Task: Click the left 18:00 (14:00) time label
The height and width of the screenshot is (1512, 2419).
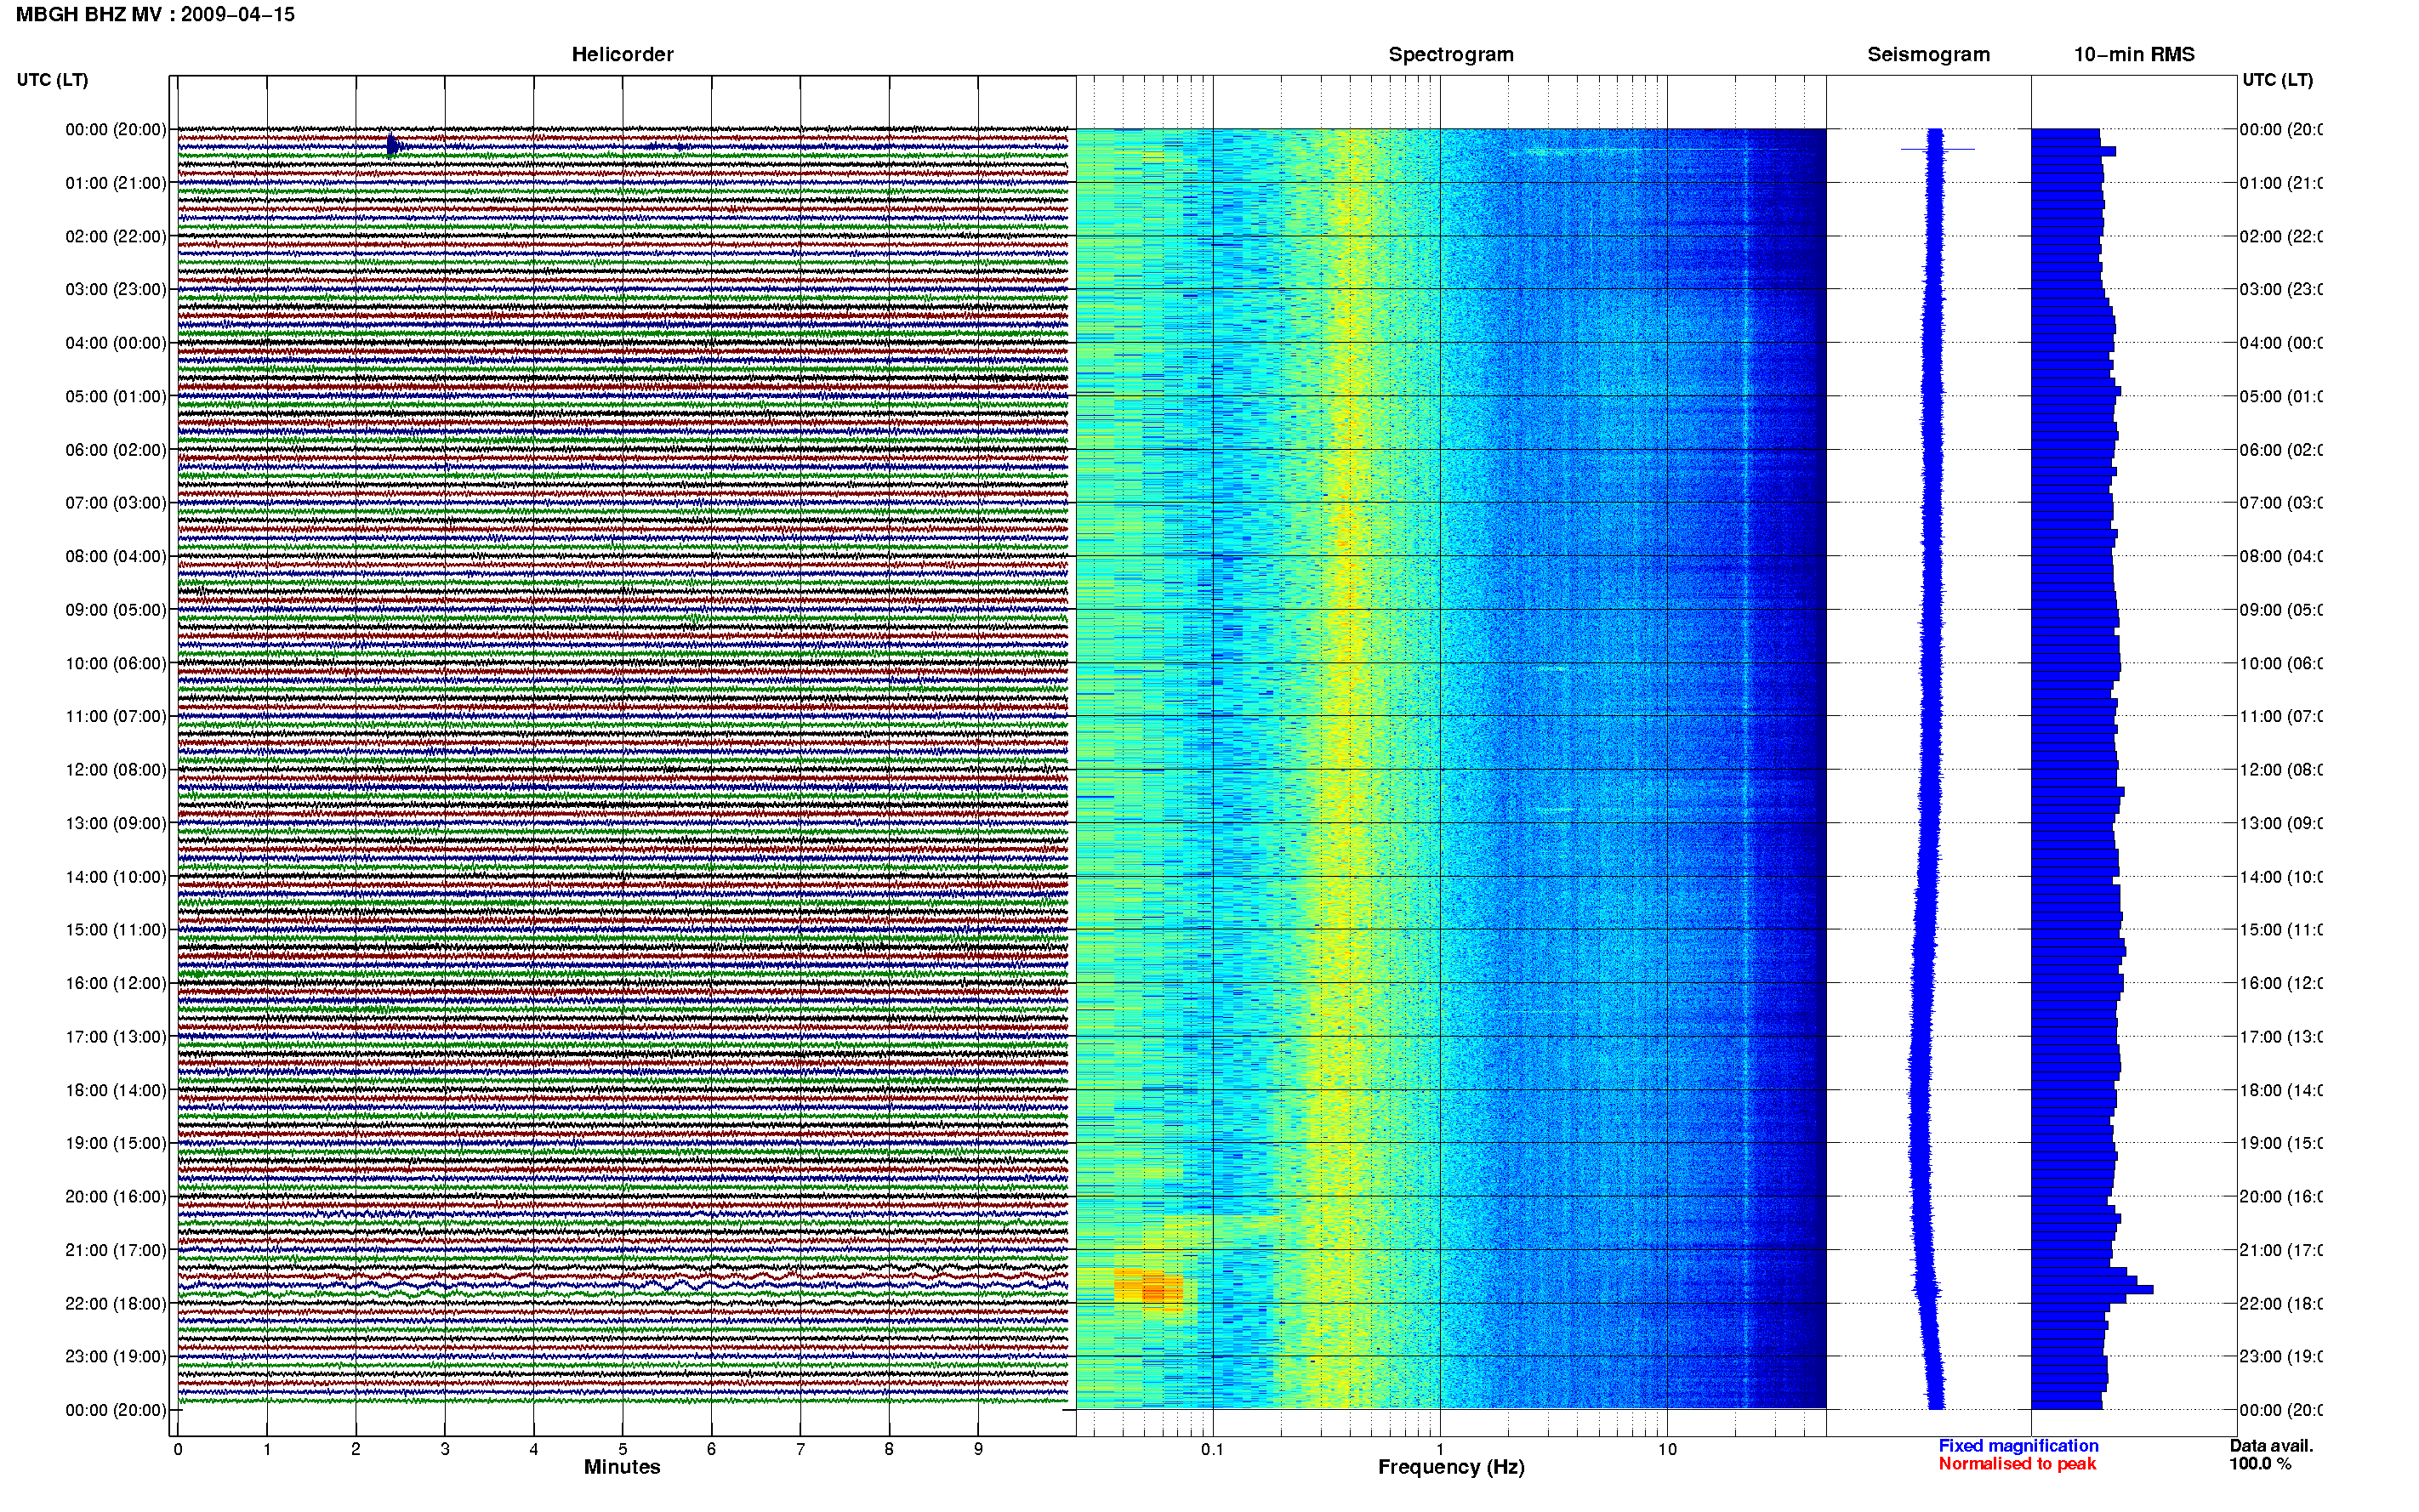Action: (x=116, y=1090)
